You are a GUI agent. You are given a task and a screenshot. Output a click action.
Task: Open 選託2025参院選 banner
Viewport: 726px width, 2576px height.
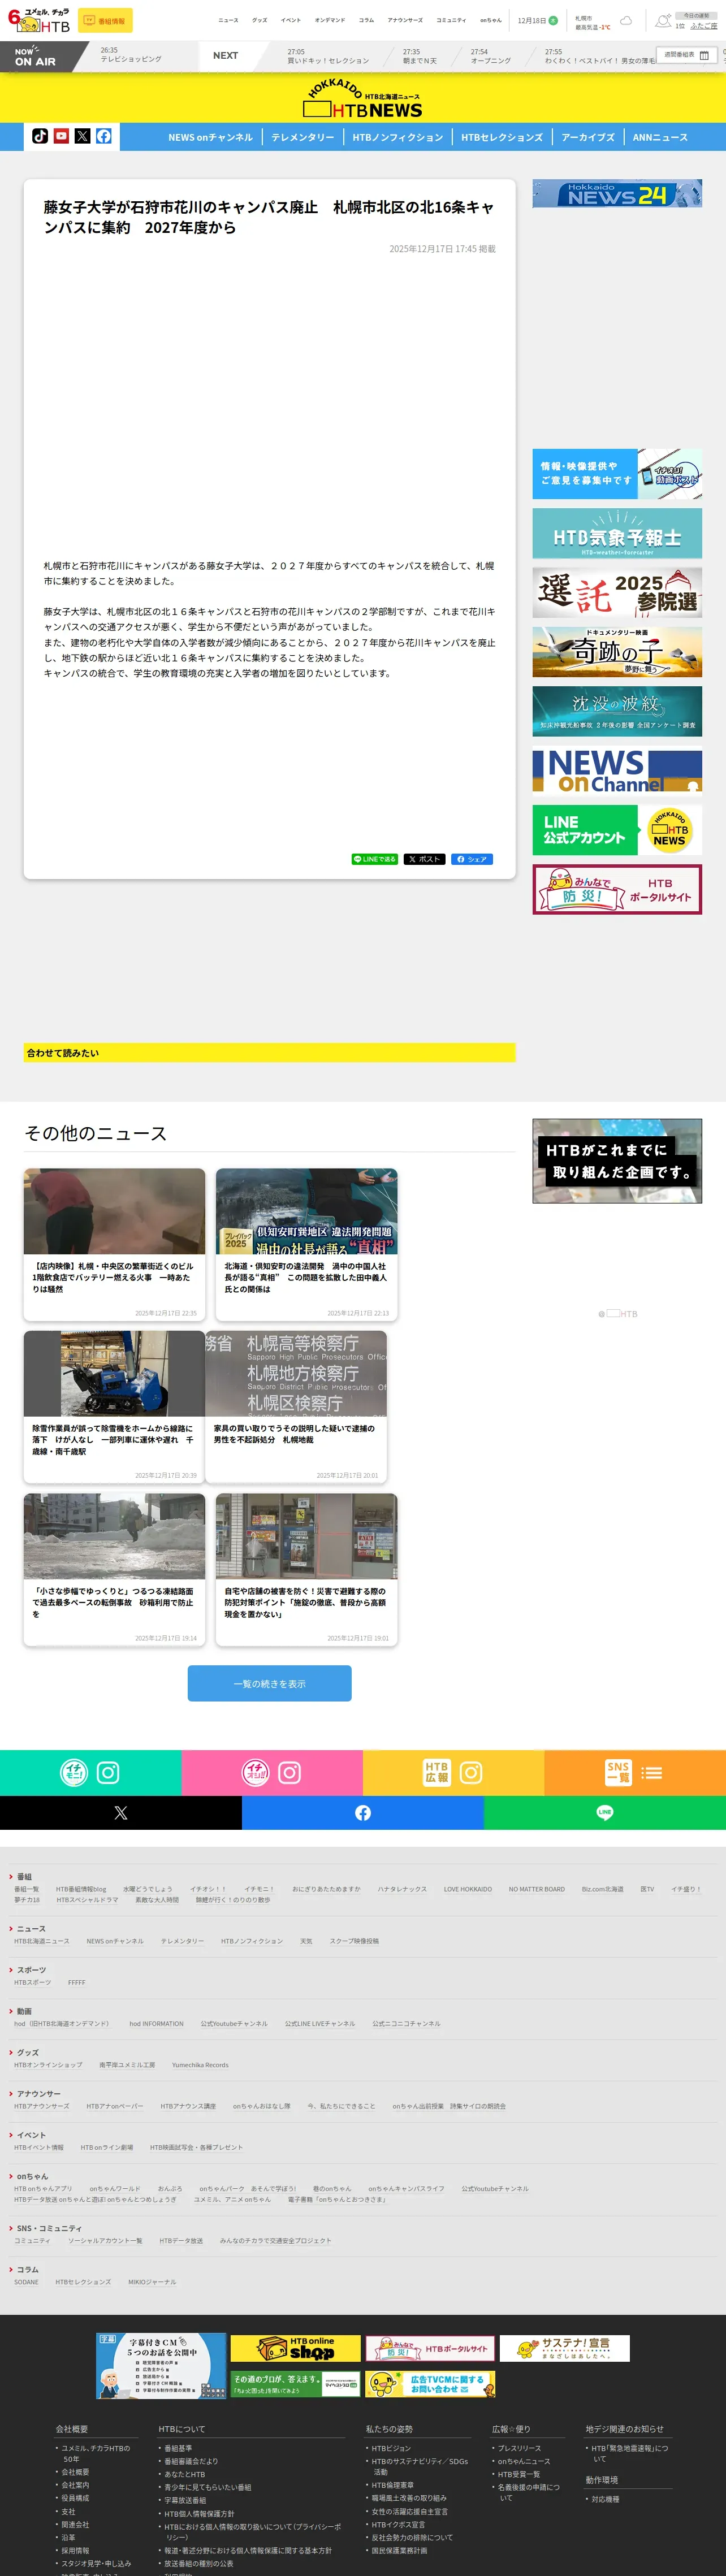[x=617, y=592]
